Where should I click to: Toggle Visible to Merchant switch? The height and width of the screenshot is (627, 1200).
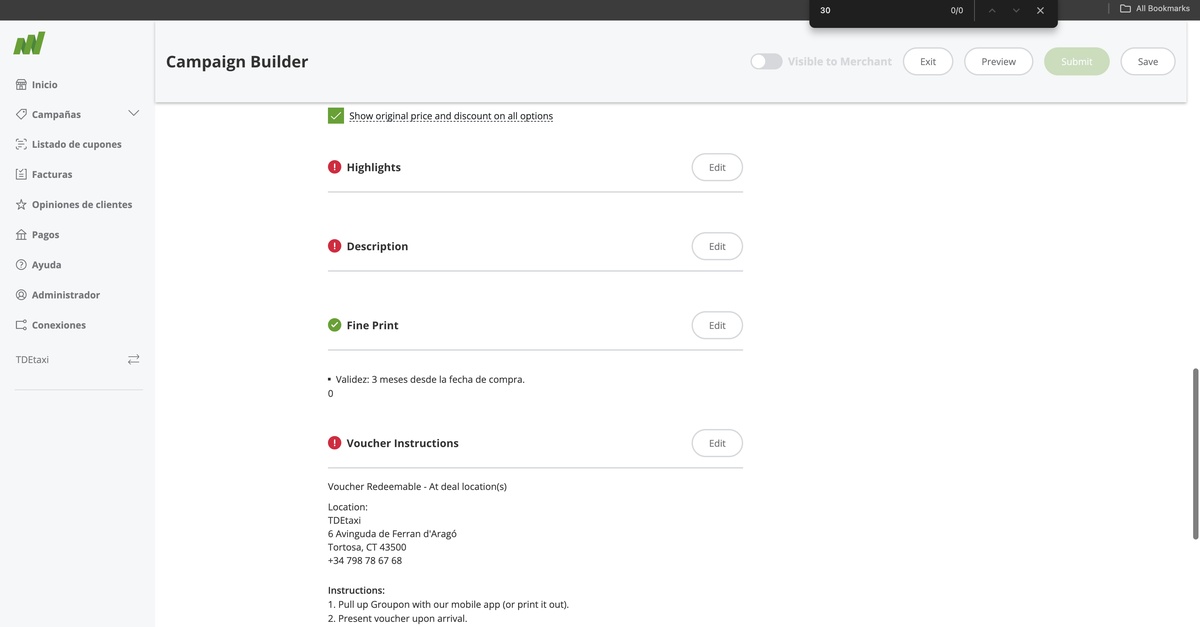pyautogui.click(x=766, y=61)
